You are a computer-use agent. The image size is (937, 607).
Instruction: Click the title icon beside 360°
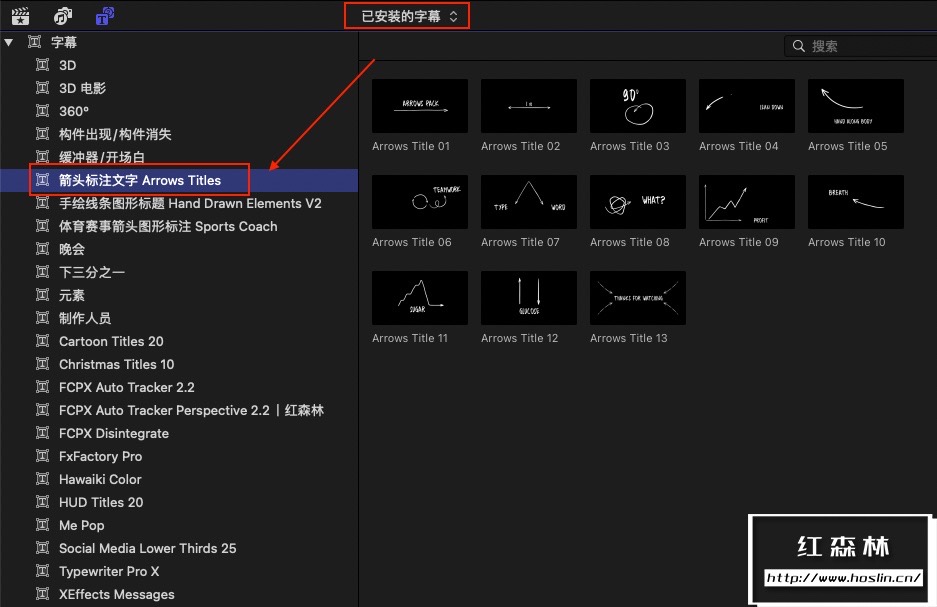click(x=42, y=111)
